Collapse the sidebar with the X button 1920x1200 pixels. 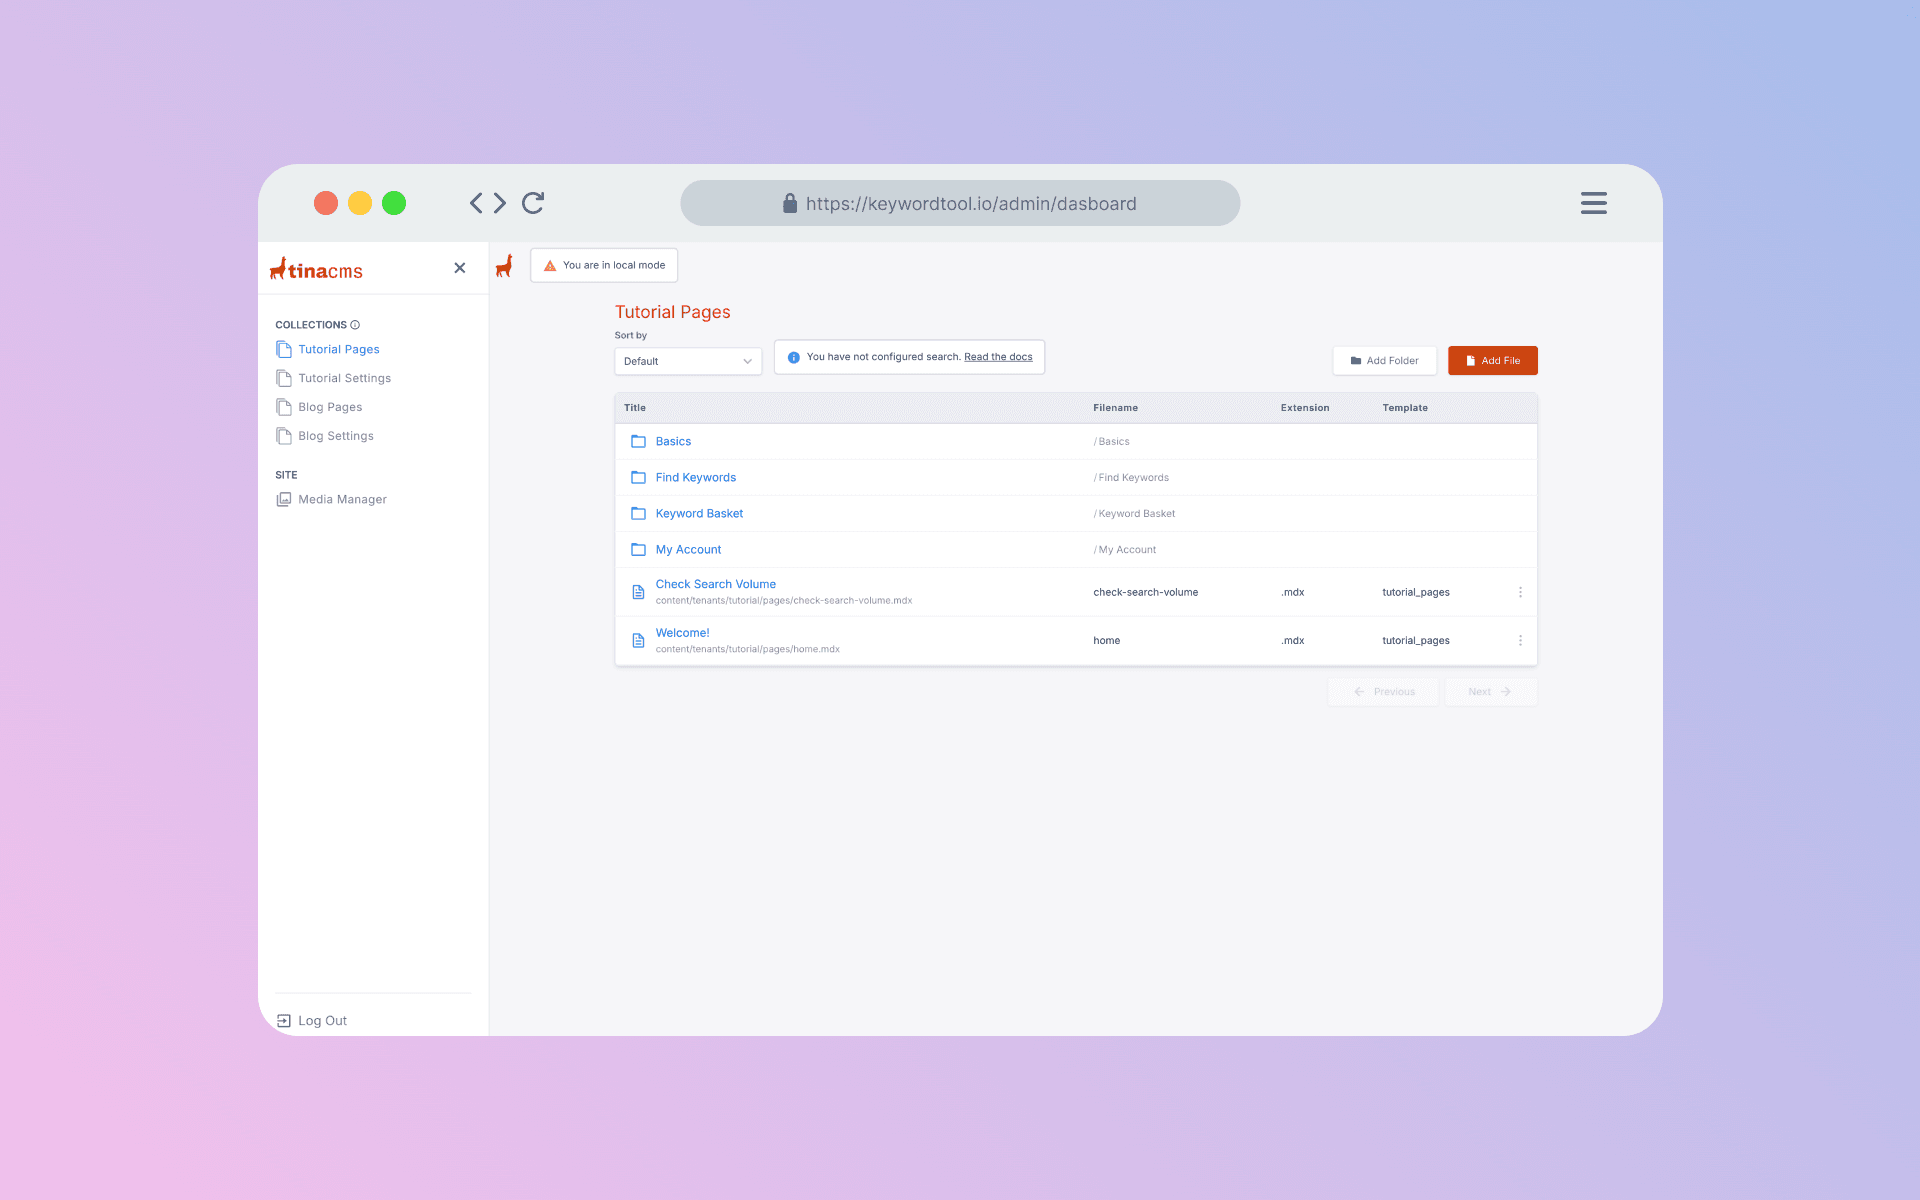coord(459,268)
